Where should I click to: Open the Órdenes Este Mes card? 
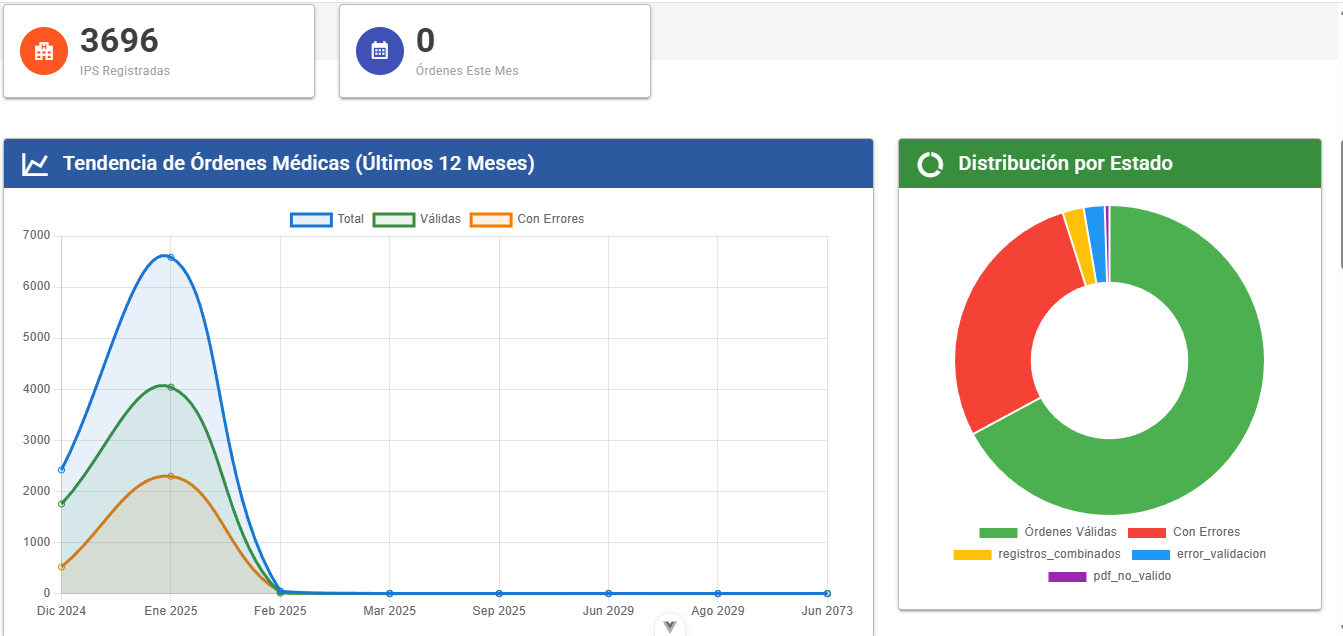coord(495,52)
